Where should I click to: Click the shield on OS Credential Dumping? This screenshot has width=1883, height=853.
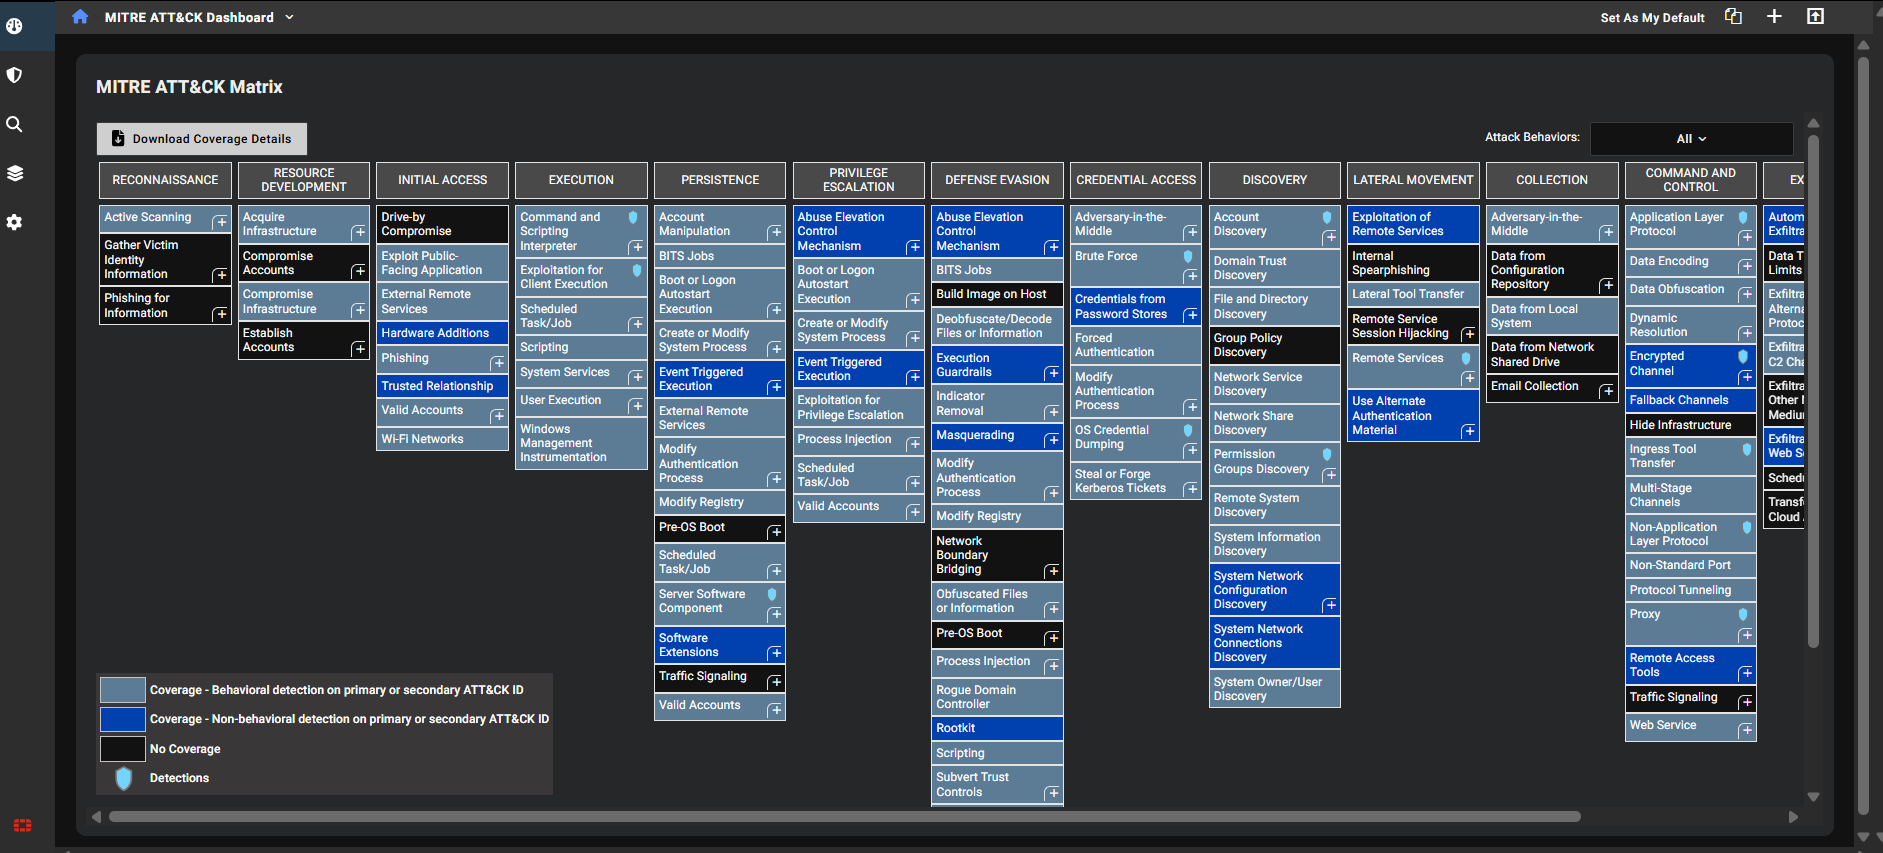pos(1188,430)
